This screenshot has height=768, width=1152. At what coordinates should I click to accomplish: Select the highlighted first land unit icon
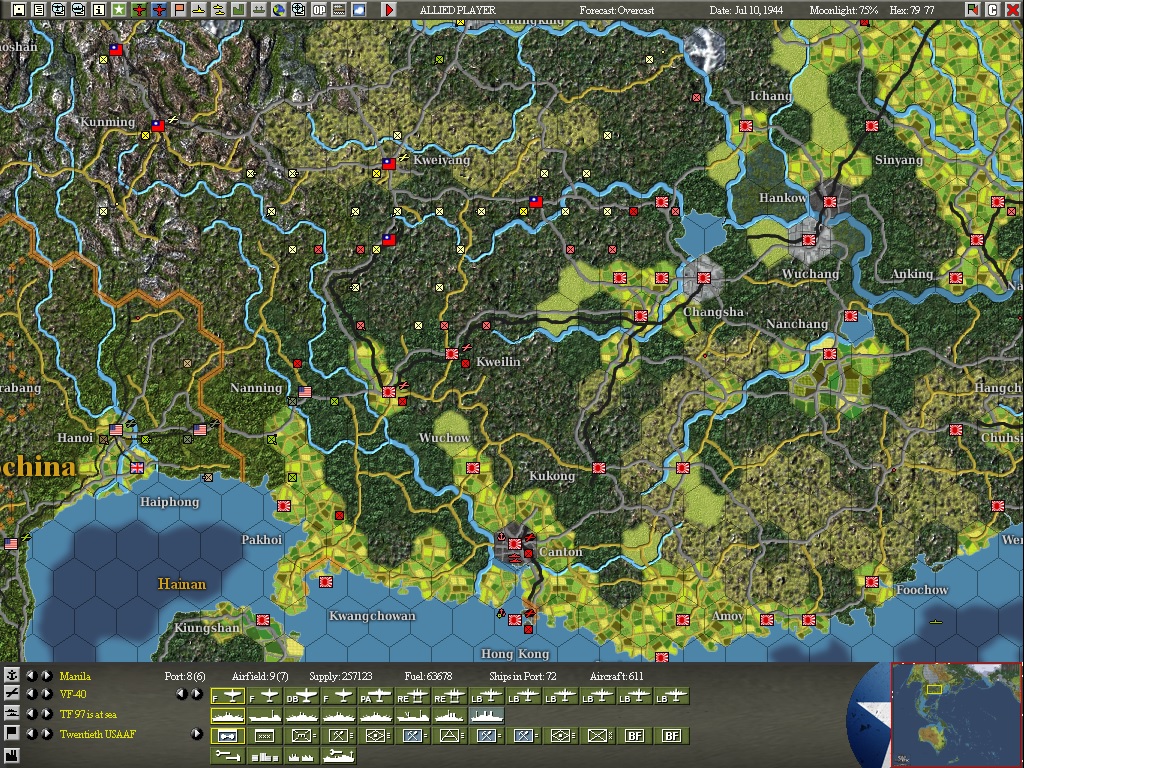(228, 736)
